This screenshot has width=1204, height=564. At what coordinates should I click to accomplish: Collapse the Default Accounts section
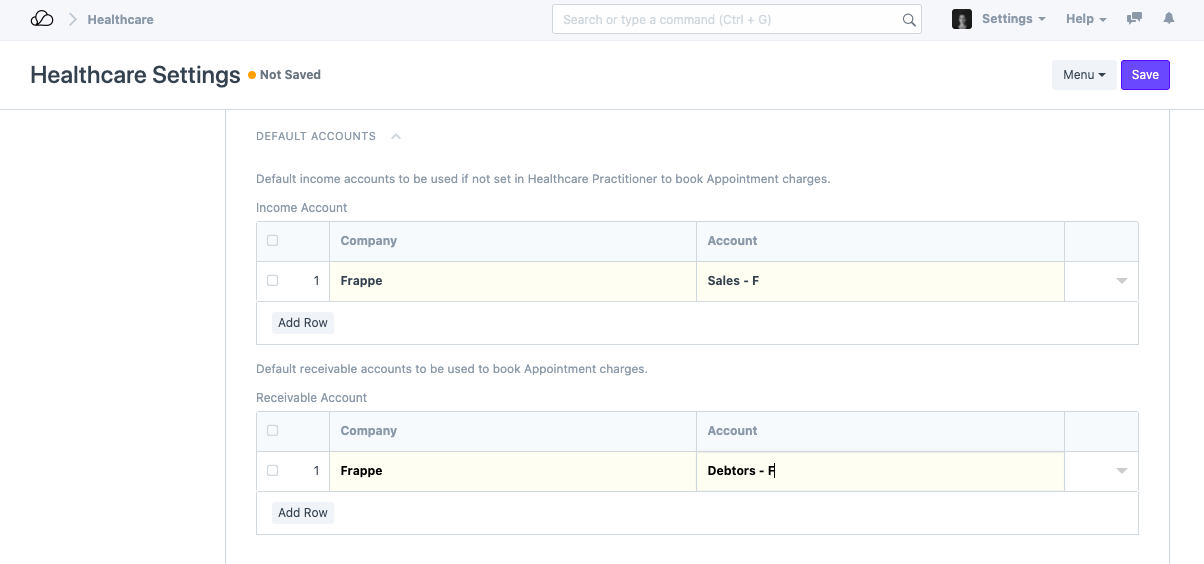(396, 137)
